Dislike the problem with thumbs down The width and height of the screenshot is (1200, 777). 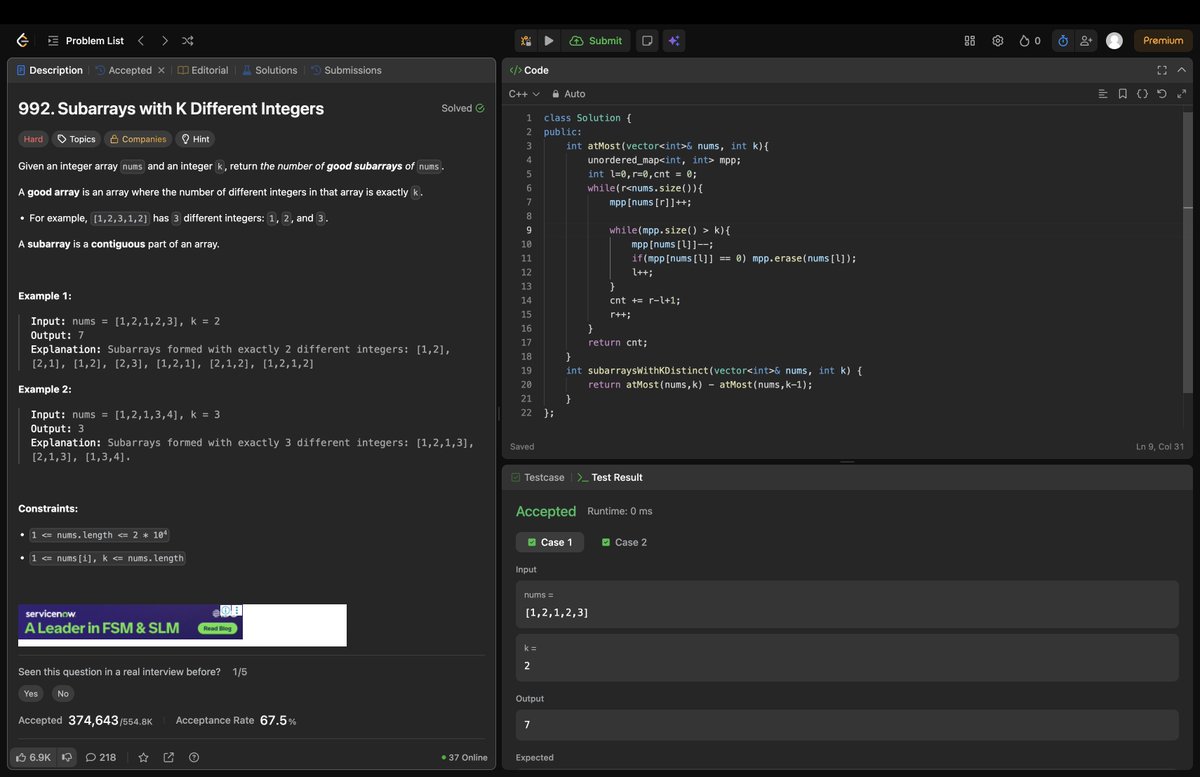pyautogui.click(x=68, y=757)
